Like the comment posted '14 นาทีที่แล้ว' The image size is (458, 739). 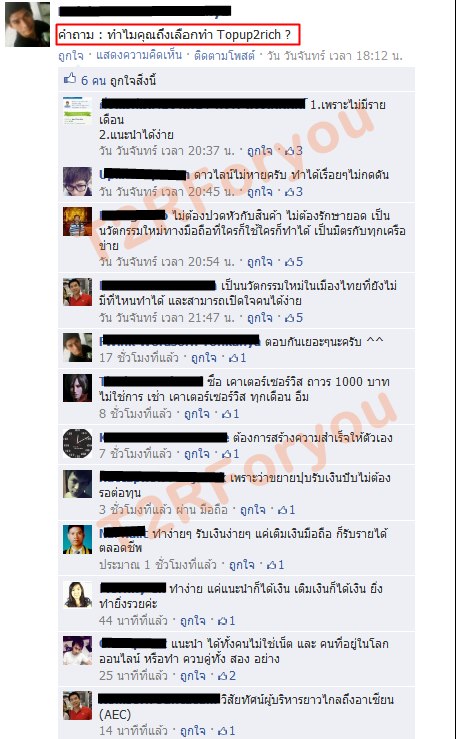[x=193, y=731]
